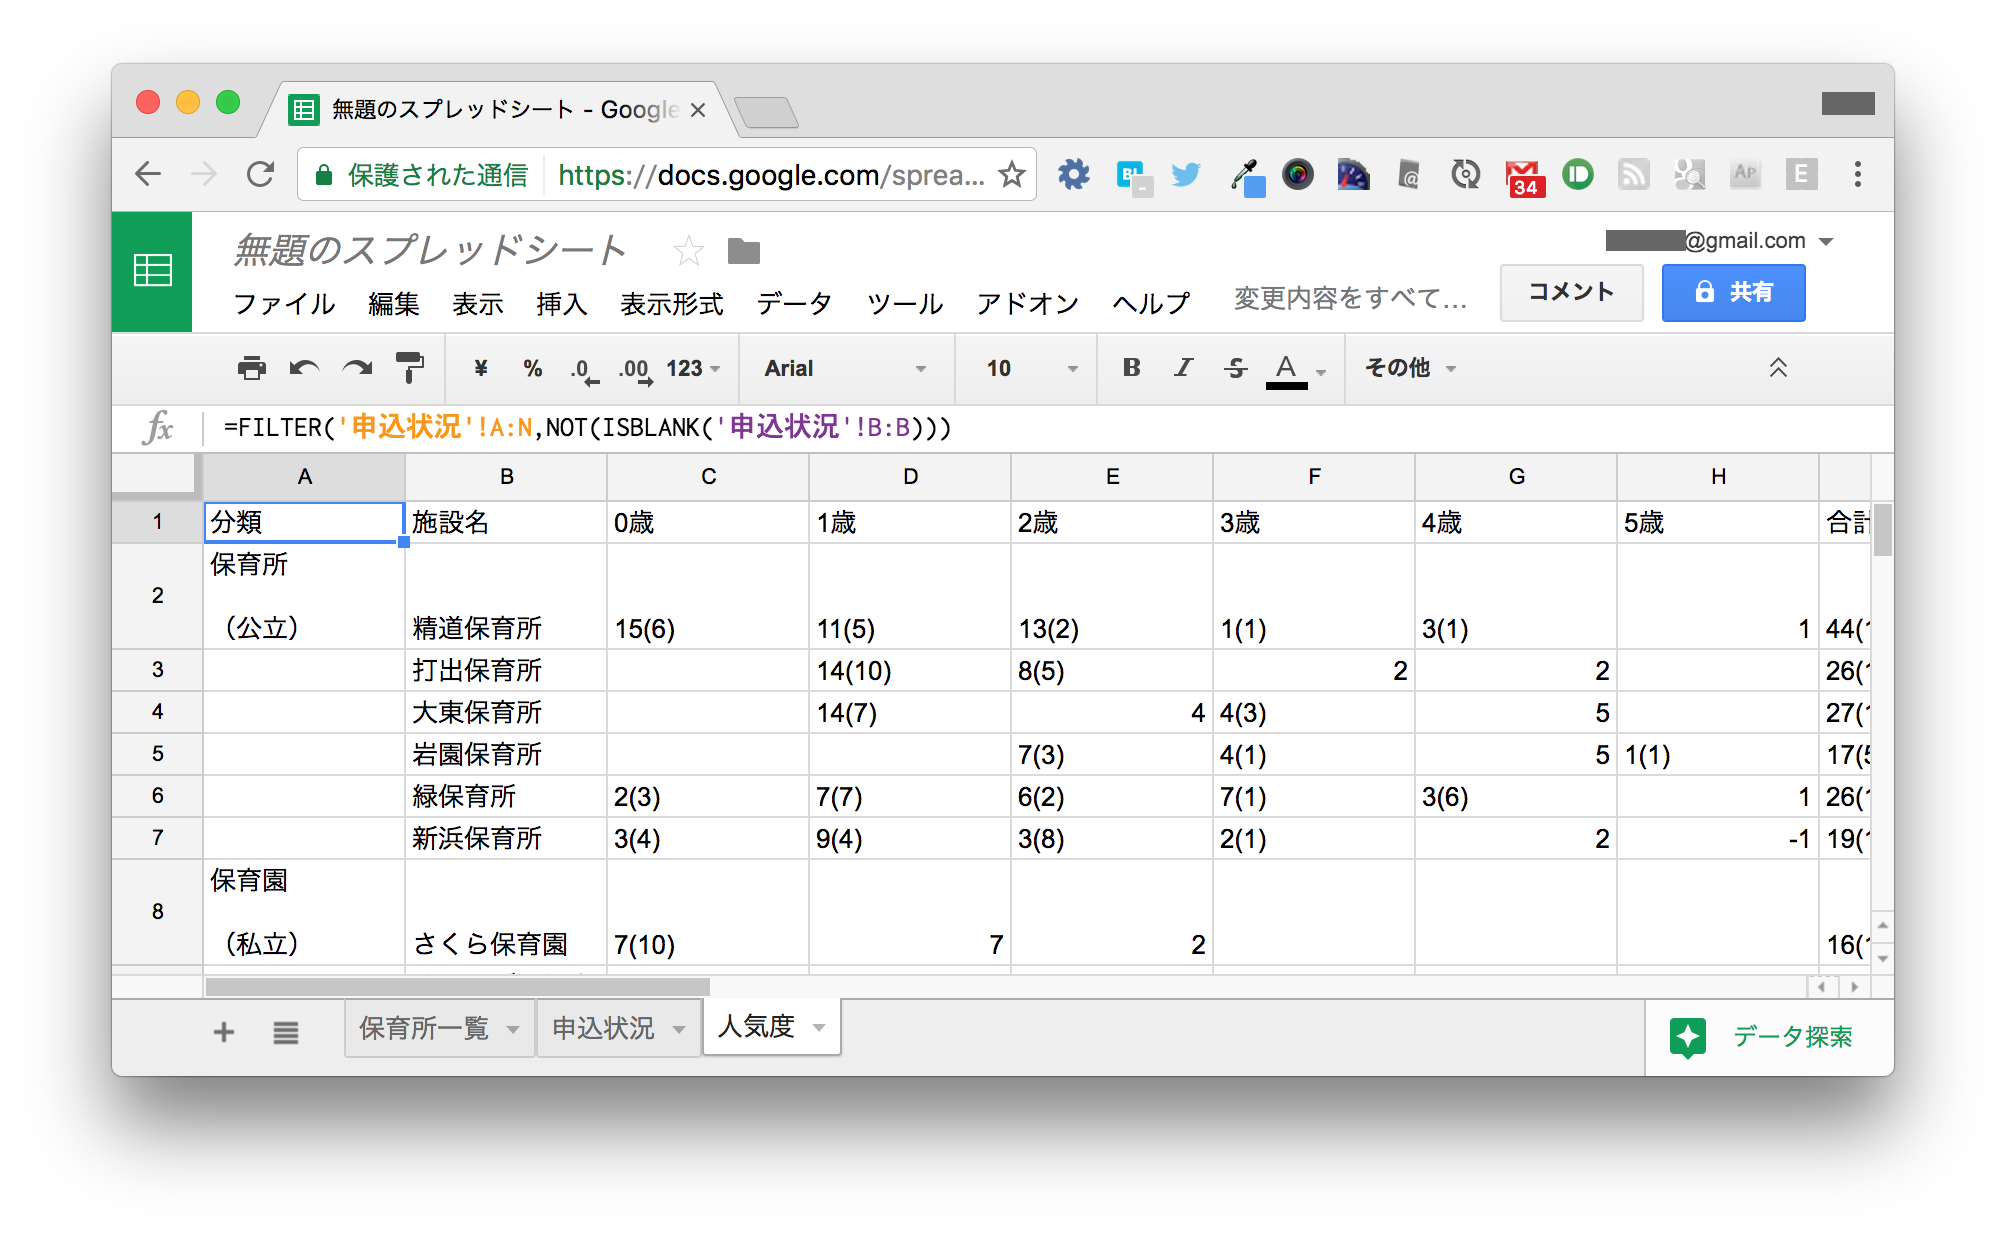Click the formula bar text
The width and height of the screenshot is (2006, 1236).
pyautogui.click(x=587, y=427)
